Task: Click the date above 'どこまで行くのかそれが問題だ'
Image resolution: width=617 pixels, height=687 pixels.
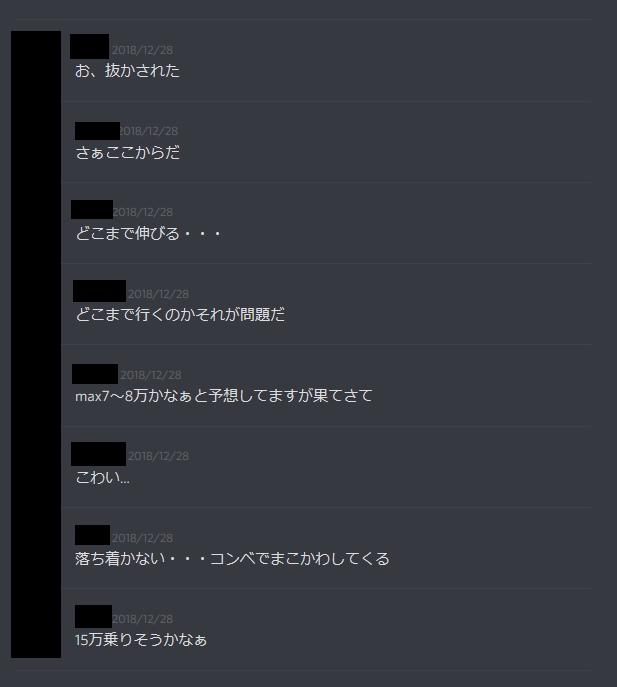Action: click(x=158, y=294)
